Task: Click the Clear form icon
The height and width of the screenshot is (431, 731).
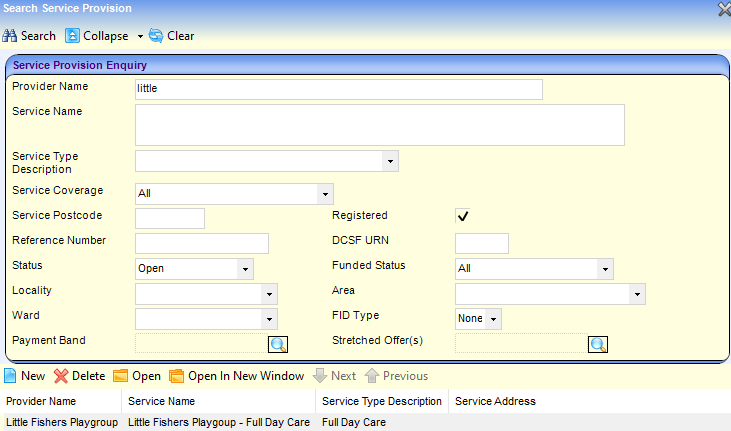Action: click(156, 36)
